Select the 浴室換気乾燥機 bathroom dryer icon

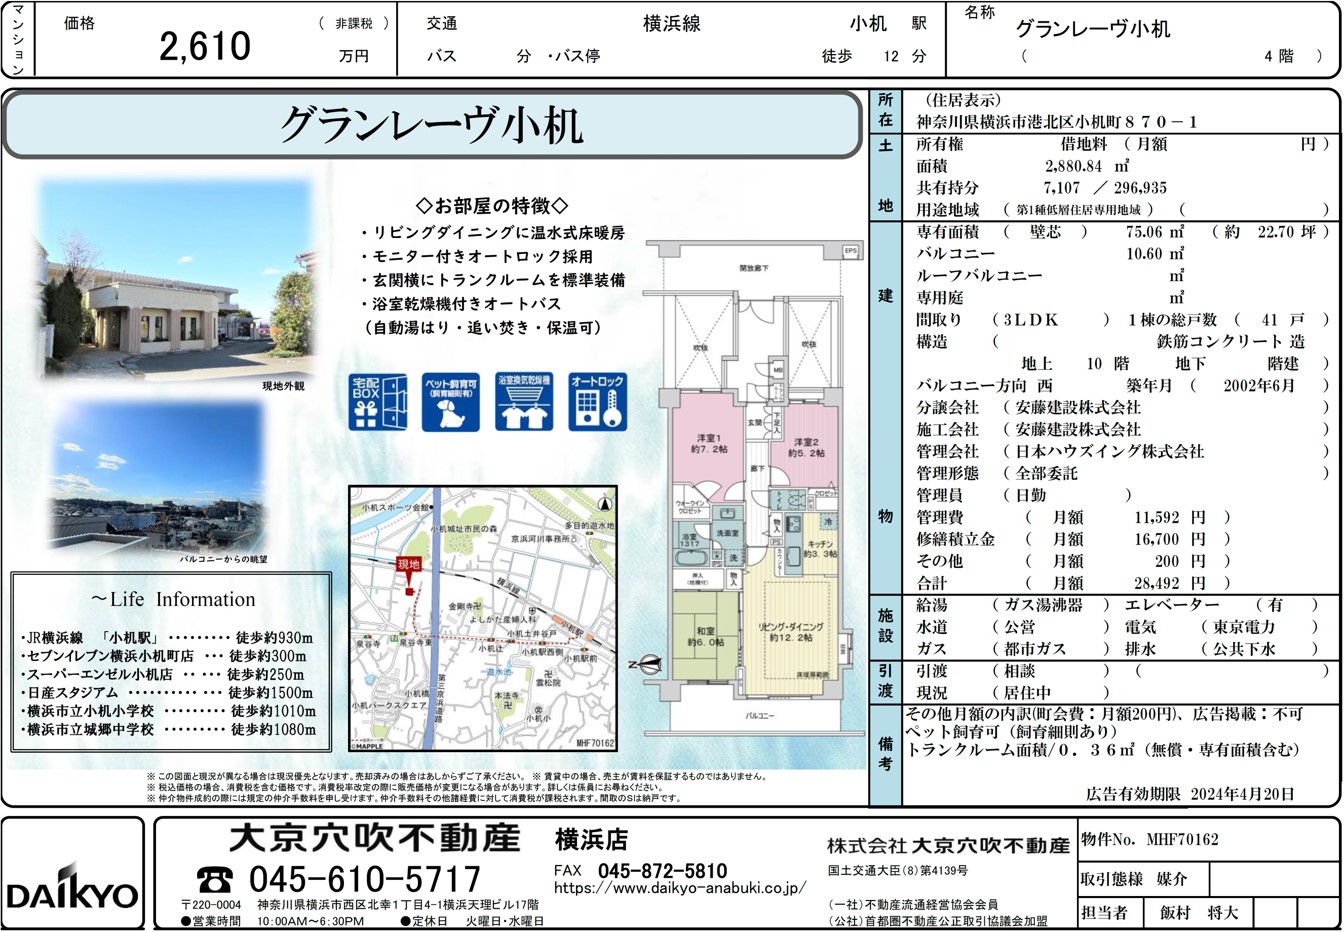[524, 402]
